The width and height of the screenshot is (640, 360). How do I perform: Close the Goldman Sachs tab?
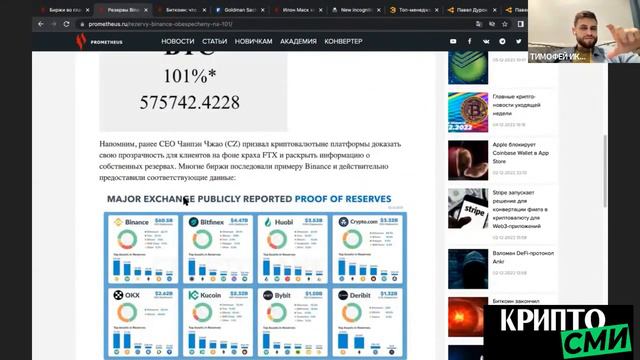(x=262, y=10)
